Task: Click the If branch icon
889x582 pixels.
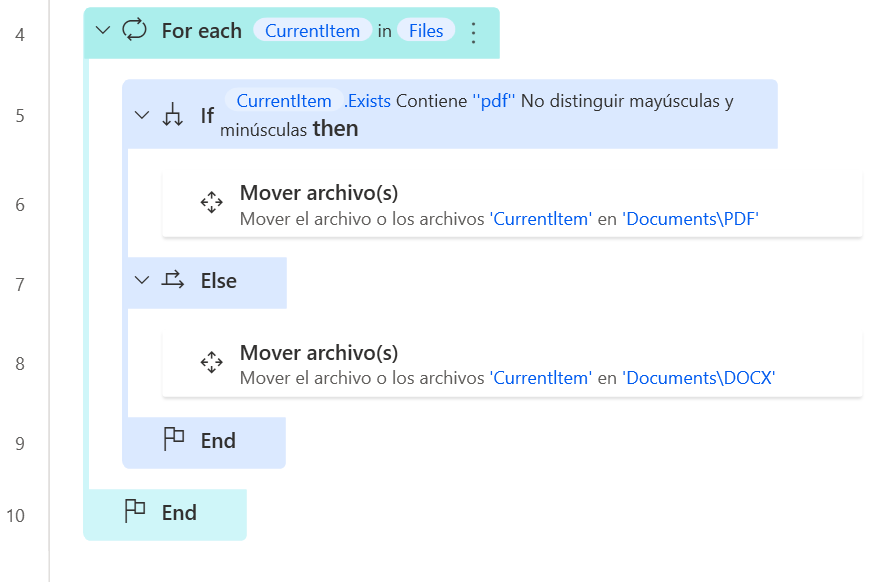Action: click(x=173, y=115)
